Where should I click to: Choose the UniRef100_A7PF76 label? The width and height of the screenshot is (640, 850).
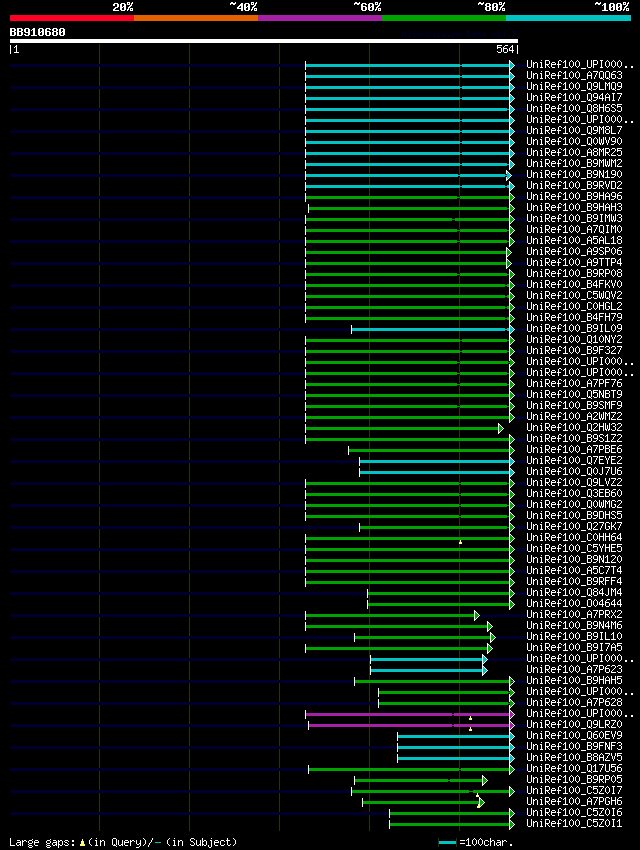coord(574,383)
